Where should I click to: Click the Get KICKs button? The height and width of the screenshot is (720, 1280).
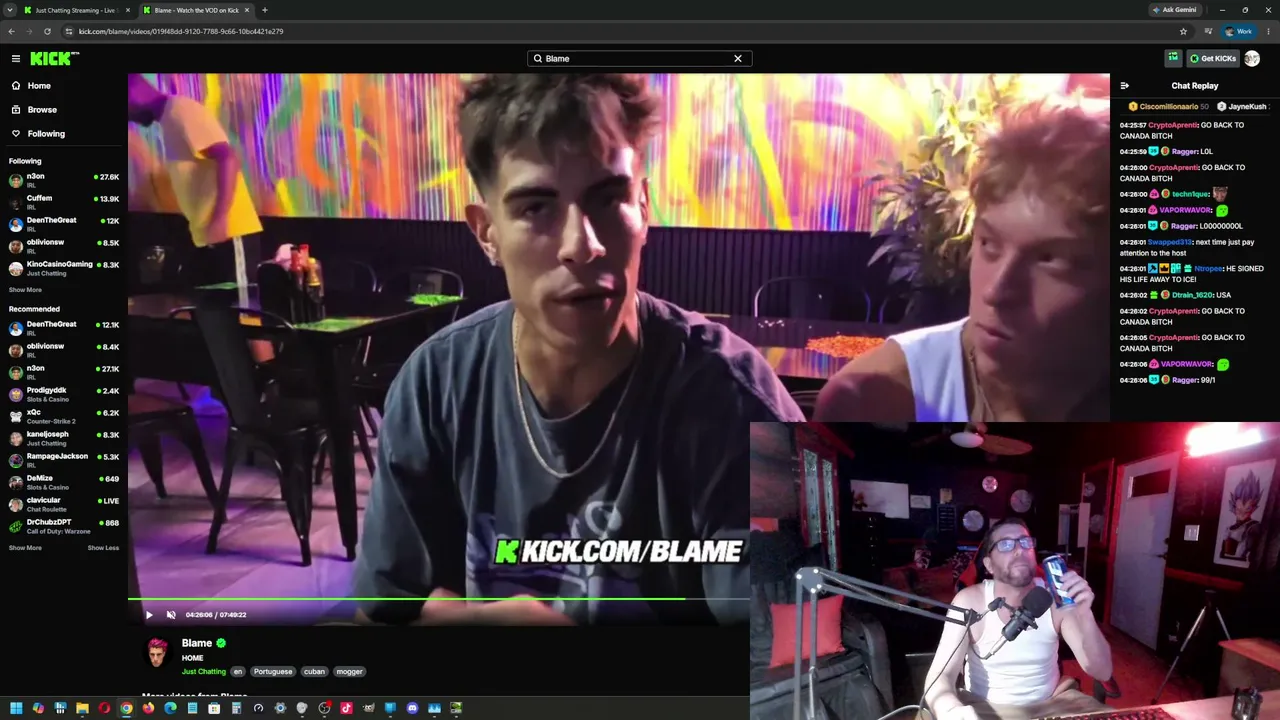(1212, 58)
